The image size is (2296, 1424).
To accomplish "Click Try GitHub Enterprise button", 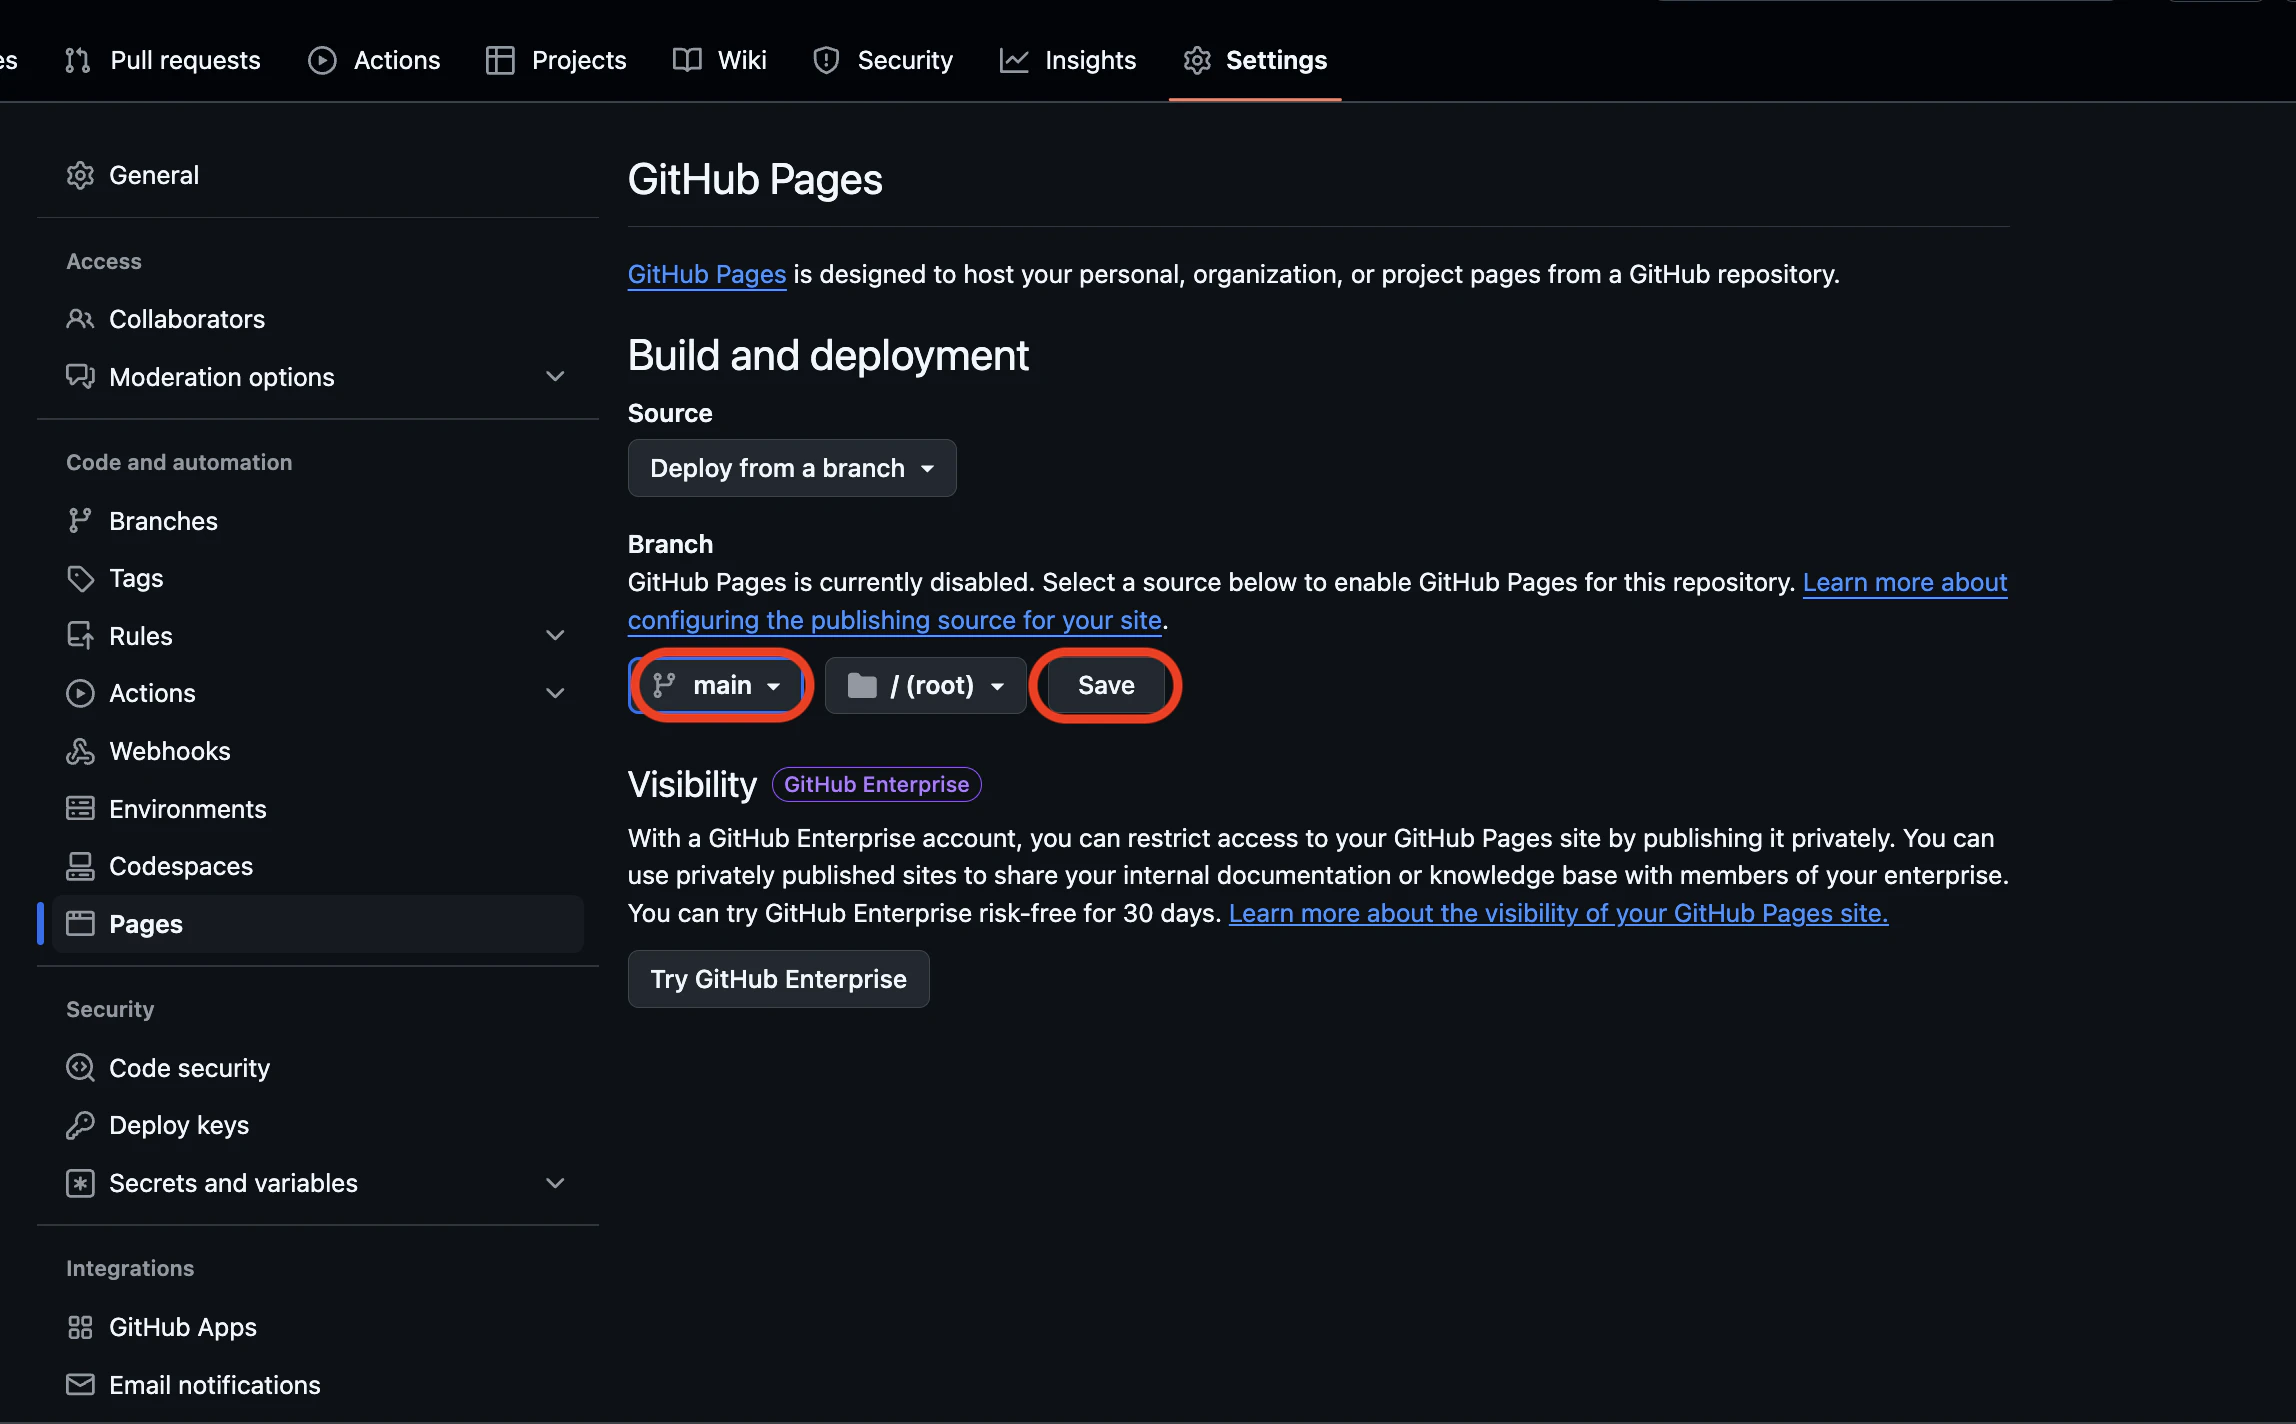I will (x=779, y=979).
